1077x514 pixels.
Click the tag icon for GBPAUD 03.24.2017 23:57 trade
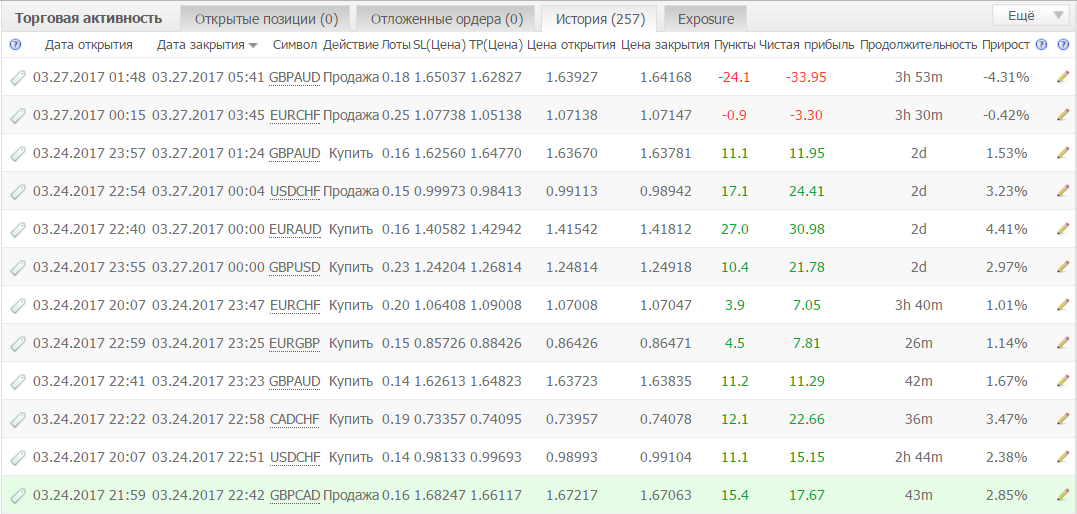point(18,153)
